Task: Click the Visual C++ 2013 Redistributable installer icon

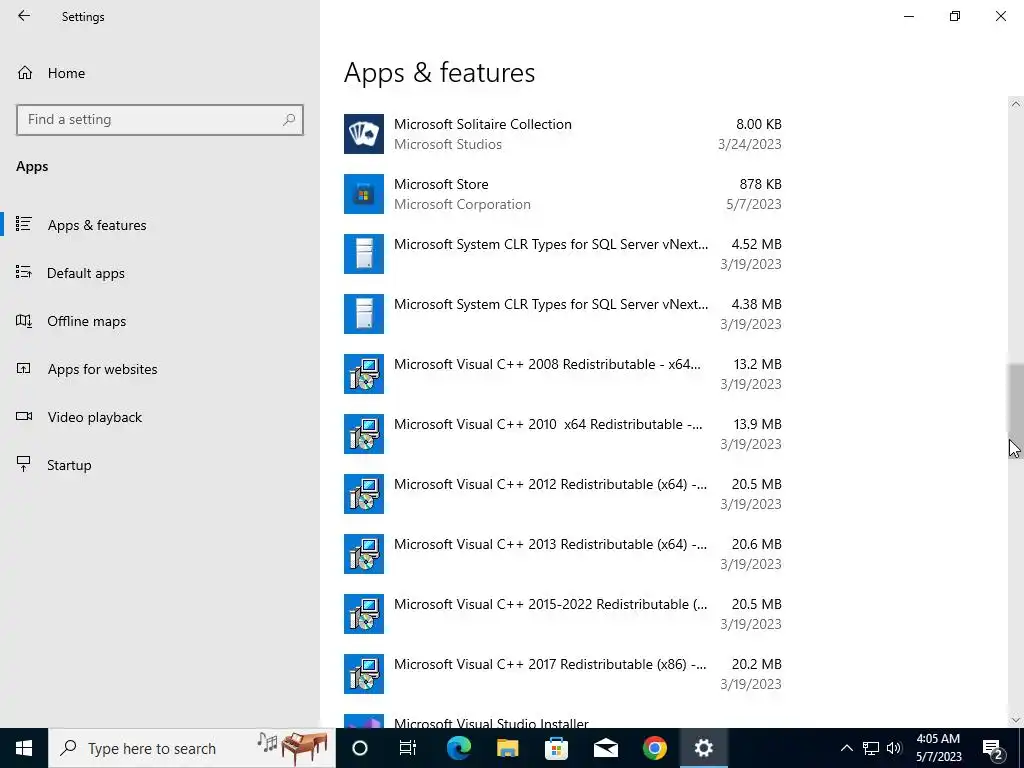Action: pyautogui.click(x=364, y=554)
